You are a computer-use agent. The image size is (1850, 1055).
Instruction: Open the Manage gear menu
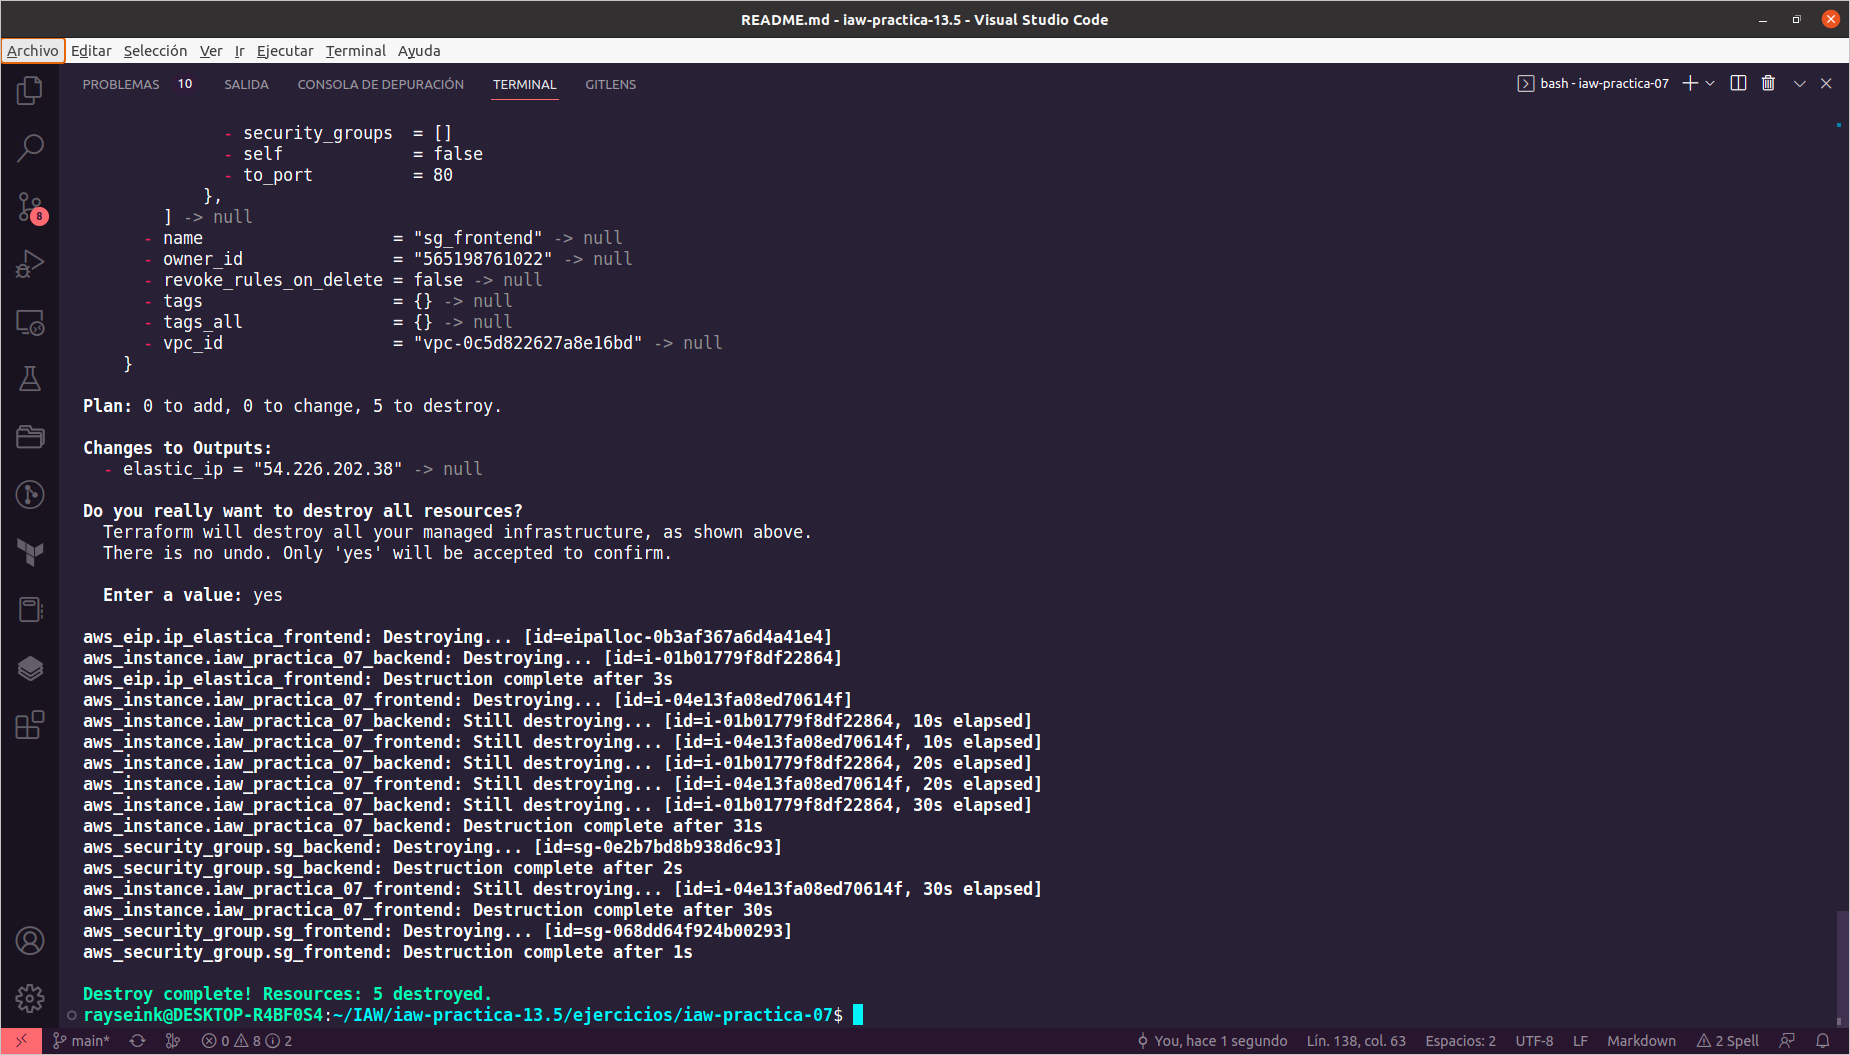coord(30,998)
